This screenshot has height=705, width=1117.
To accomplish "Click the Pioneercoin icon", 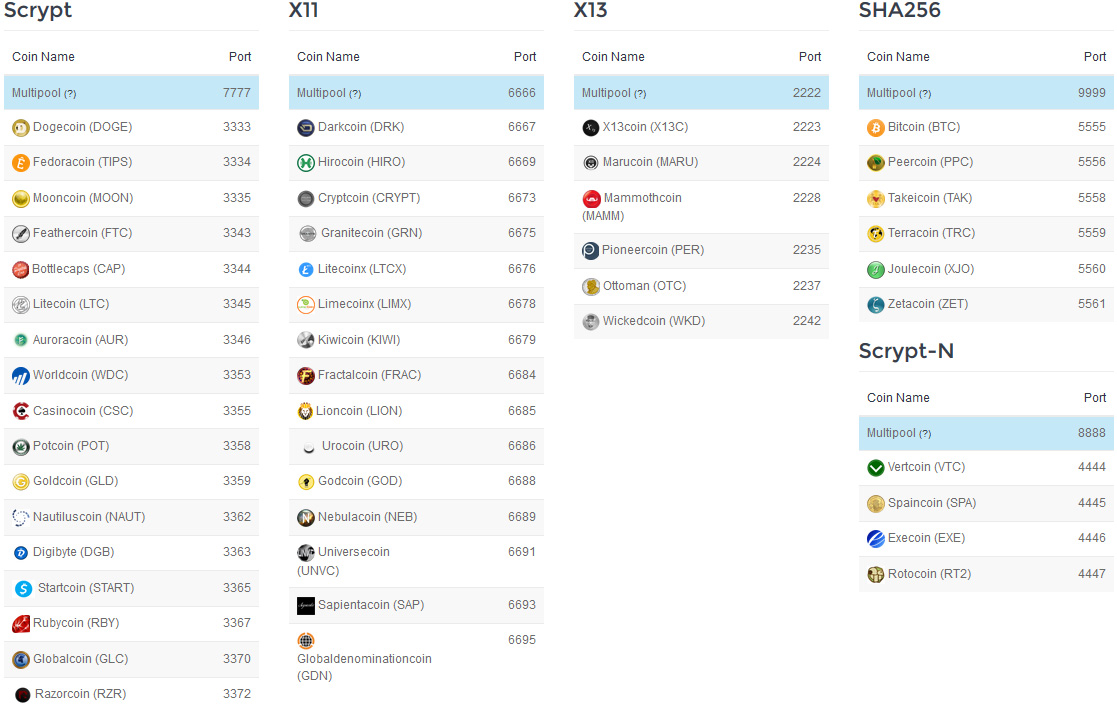I will tap(590, 251).
